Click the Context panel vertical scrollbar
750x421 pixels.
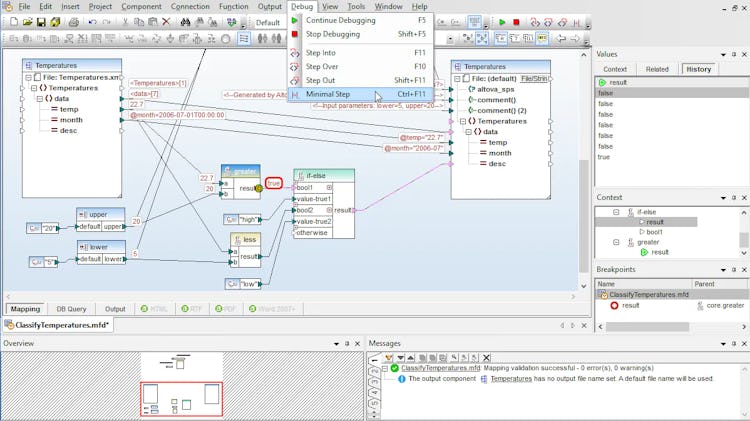click(x=744, y=240)
